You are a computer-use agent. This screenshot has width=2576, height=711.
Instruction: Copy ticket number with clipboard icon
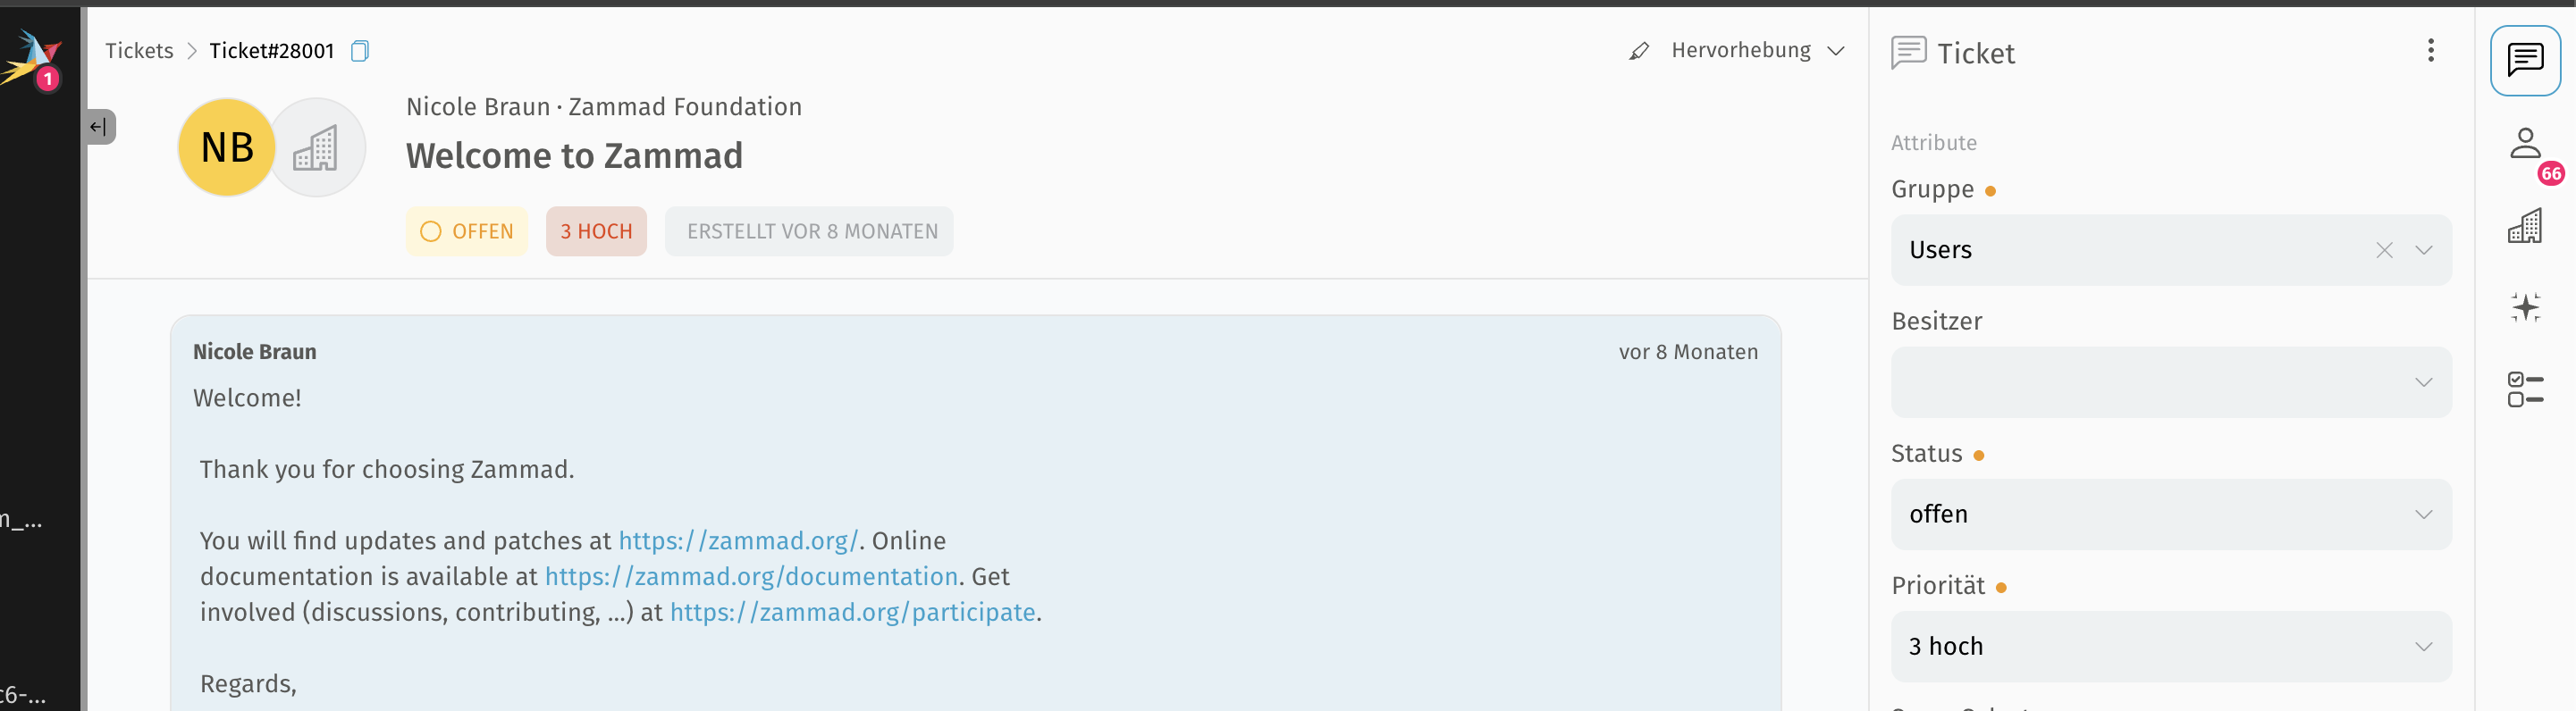click(x=360, y=51)
